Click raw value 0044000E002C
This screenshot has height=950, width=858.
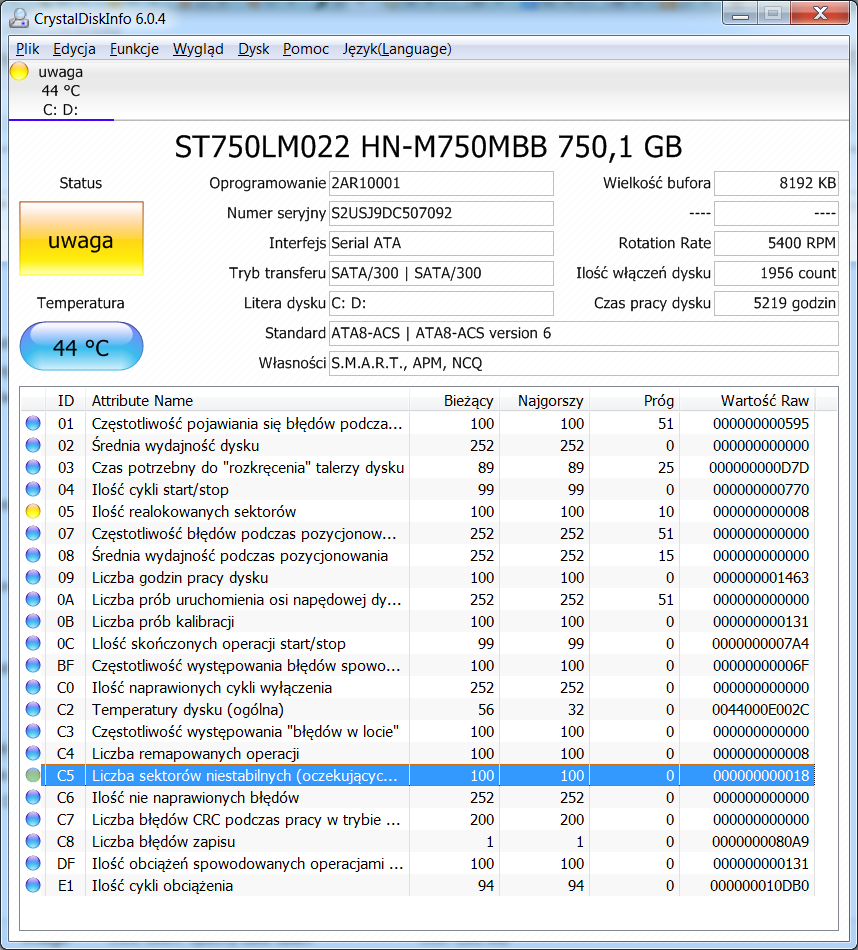click(760, 709)
